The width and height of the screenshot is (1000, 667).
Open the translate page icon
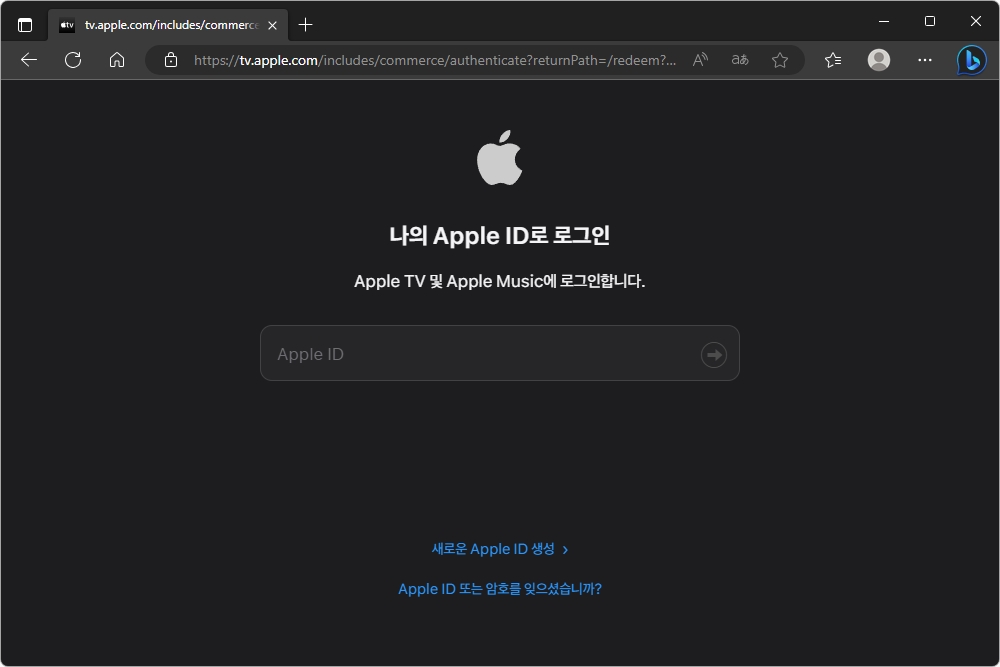coord(740,60)
